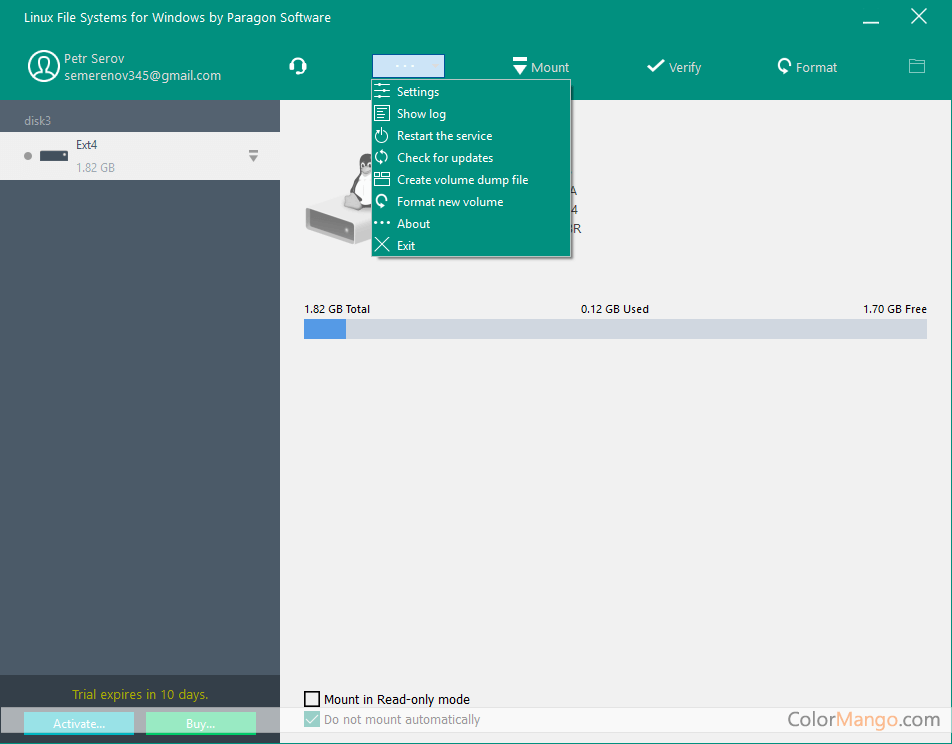952x744 pixels.
Task: Click the user profile avatar icon
Action: [44, 66]
